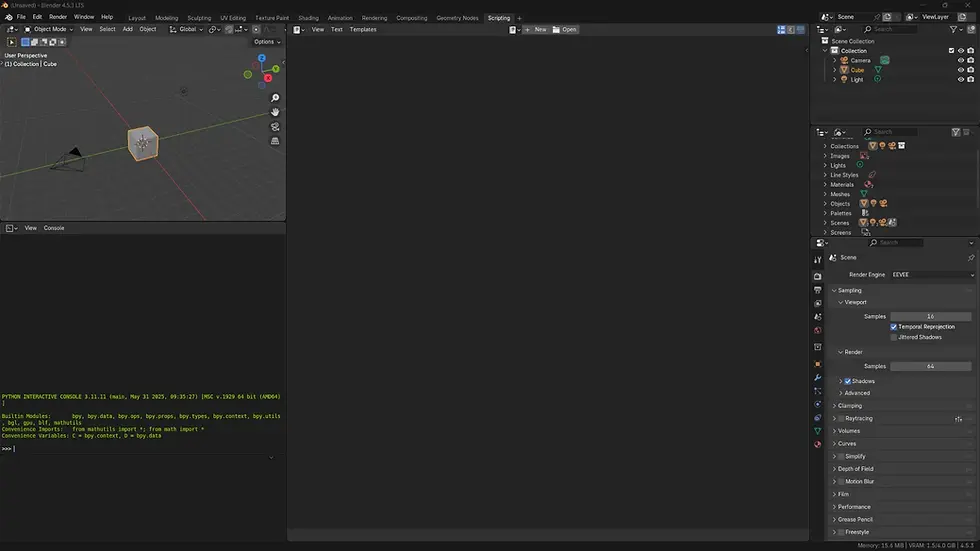The height and width of the screenshot is (551, 980).
Task: Open the viewport Add menu
Action: (128, 29)
